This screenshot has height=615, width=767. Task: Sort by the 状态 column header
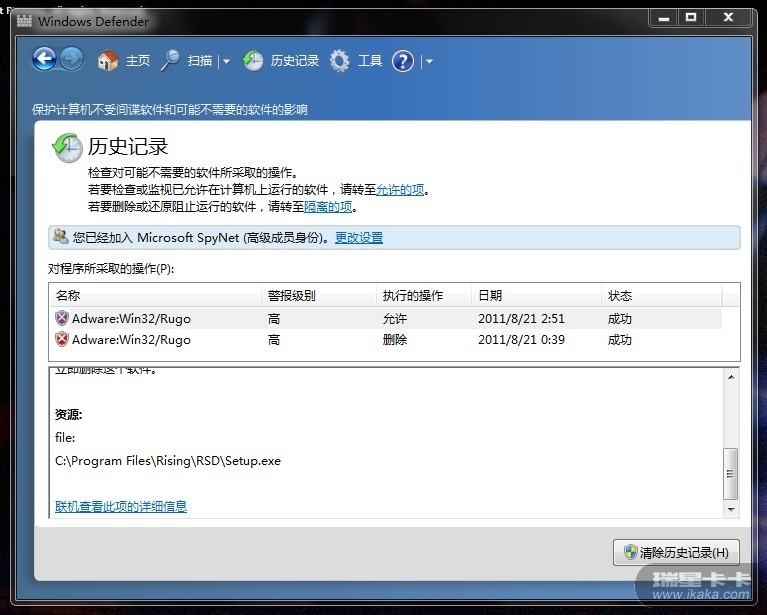(x=661, y=296)
